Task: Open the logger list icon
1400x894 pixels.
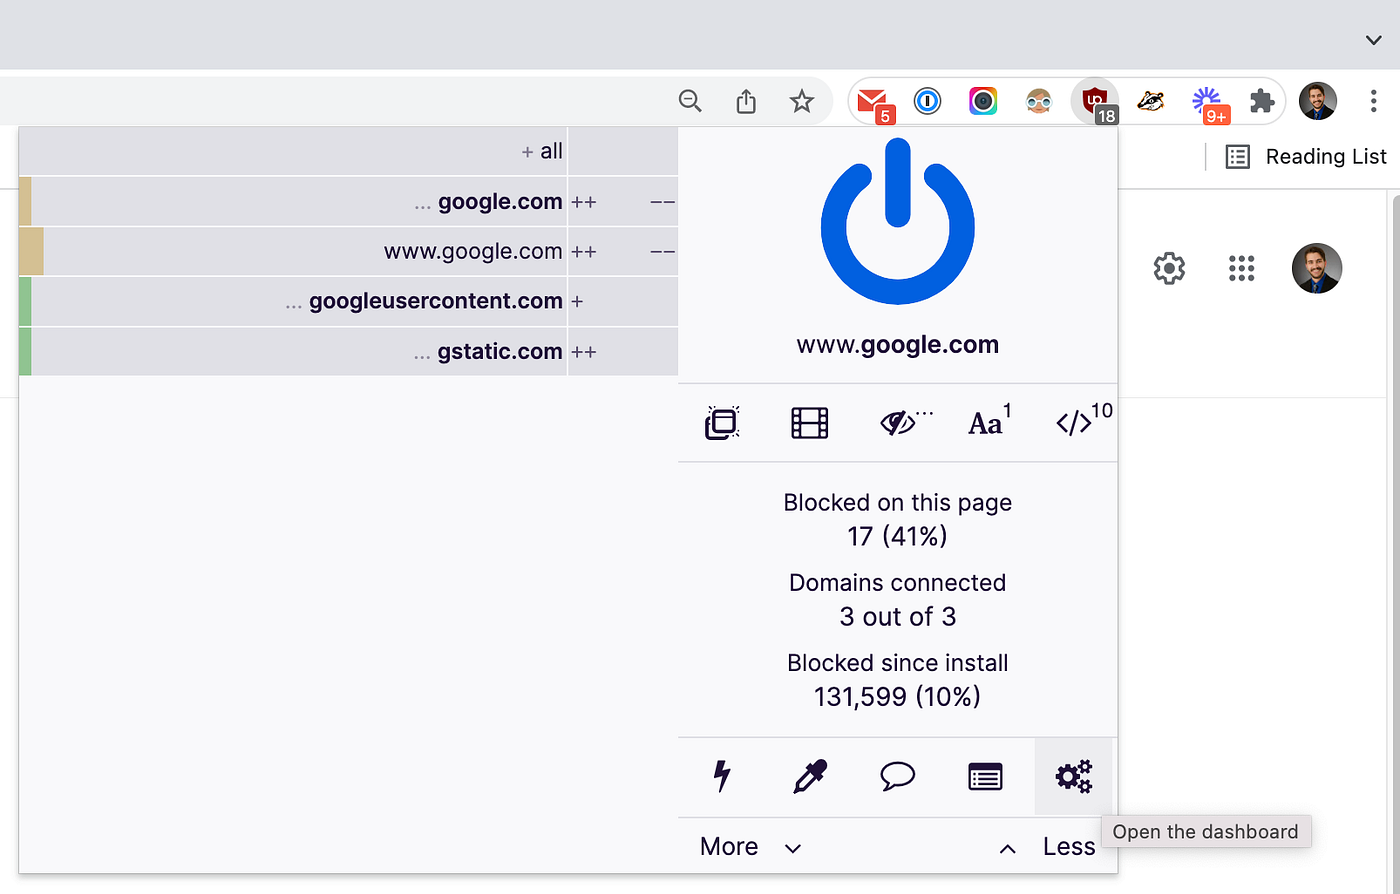Action: (985, 777)
